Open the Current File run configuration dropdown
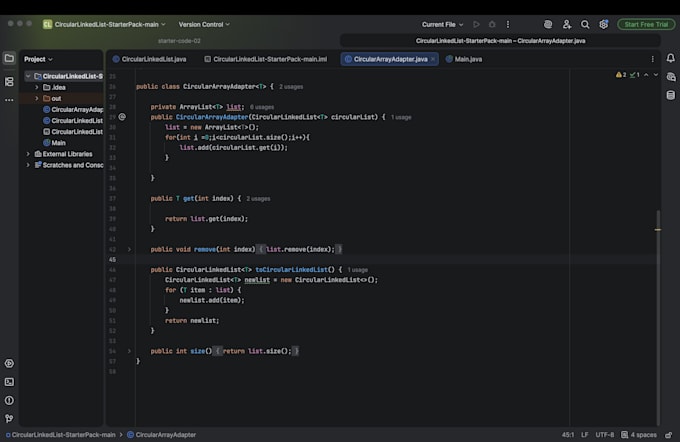680x442 pixels. [x=442, y=24]
